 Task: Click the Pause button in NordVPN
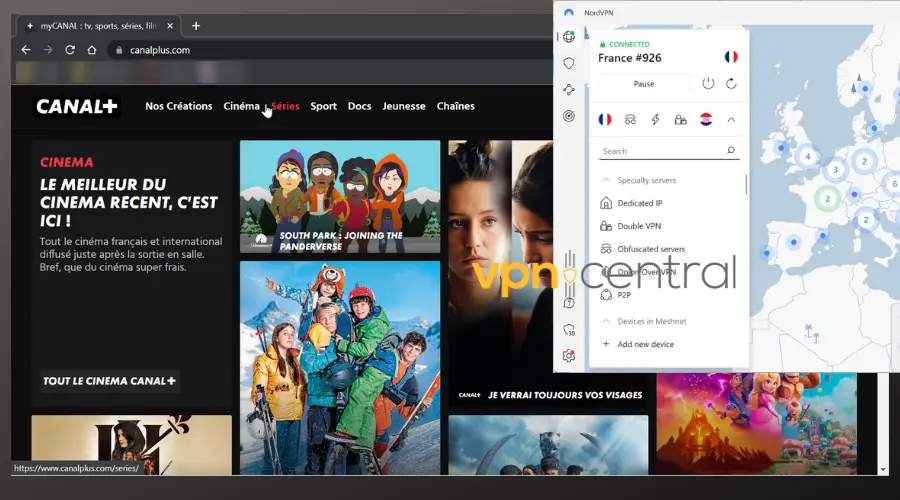644,84
